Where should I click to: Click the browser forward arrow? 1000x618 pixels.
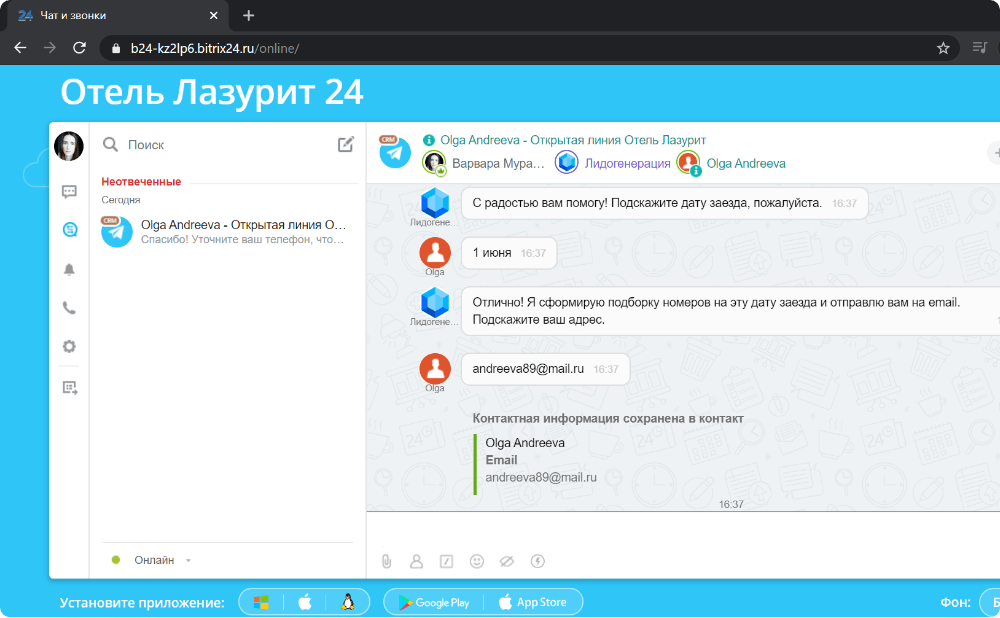click(50, 48)
